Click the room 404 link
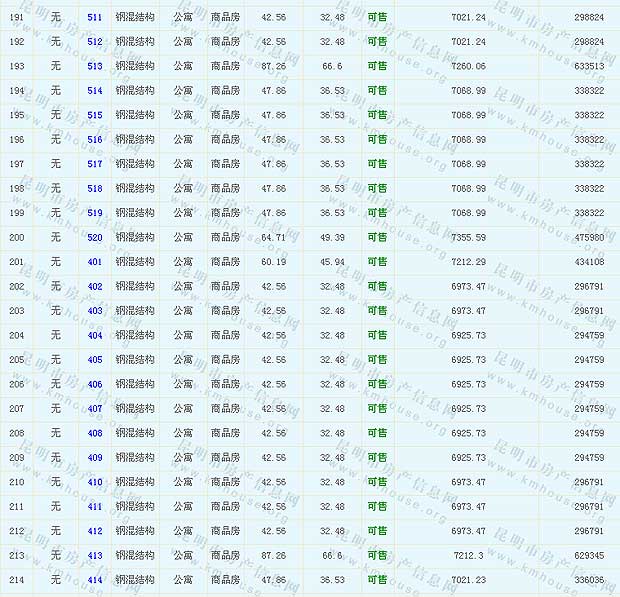This screenshot has width=620, height=597. (x=95, y=336)
